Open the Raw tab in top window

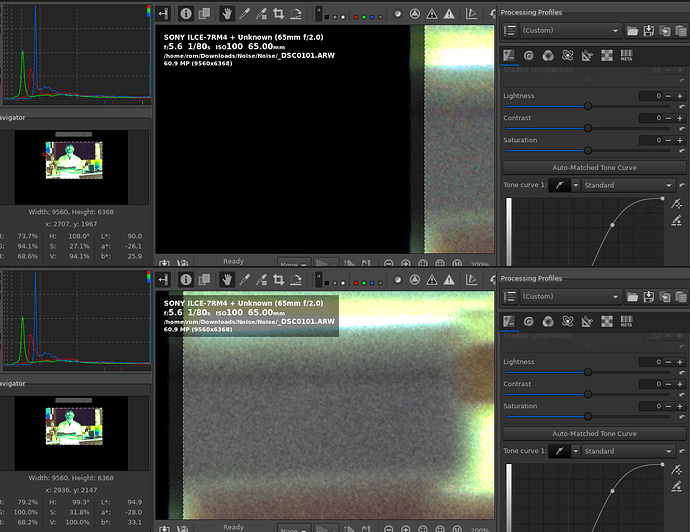click(607, 55)
